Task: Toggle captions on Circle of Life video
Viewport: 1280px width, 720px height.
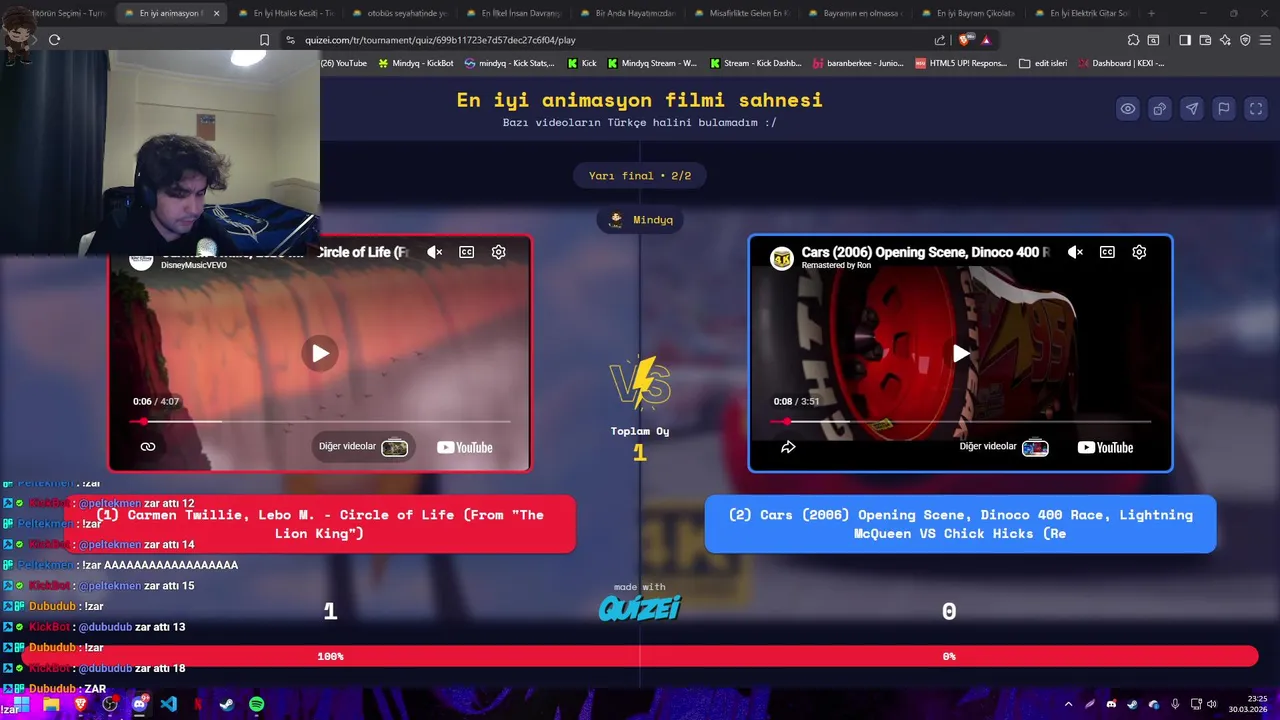Action: coord(466,252)
